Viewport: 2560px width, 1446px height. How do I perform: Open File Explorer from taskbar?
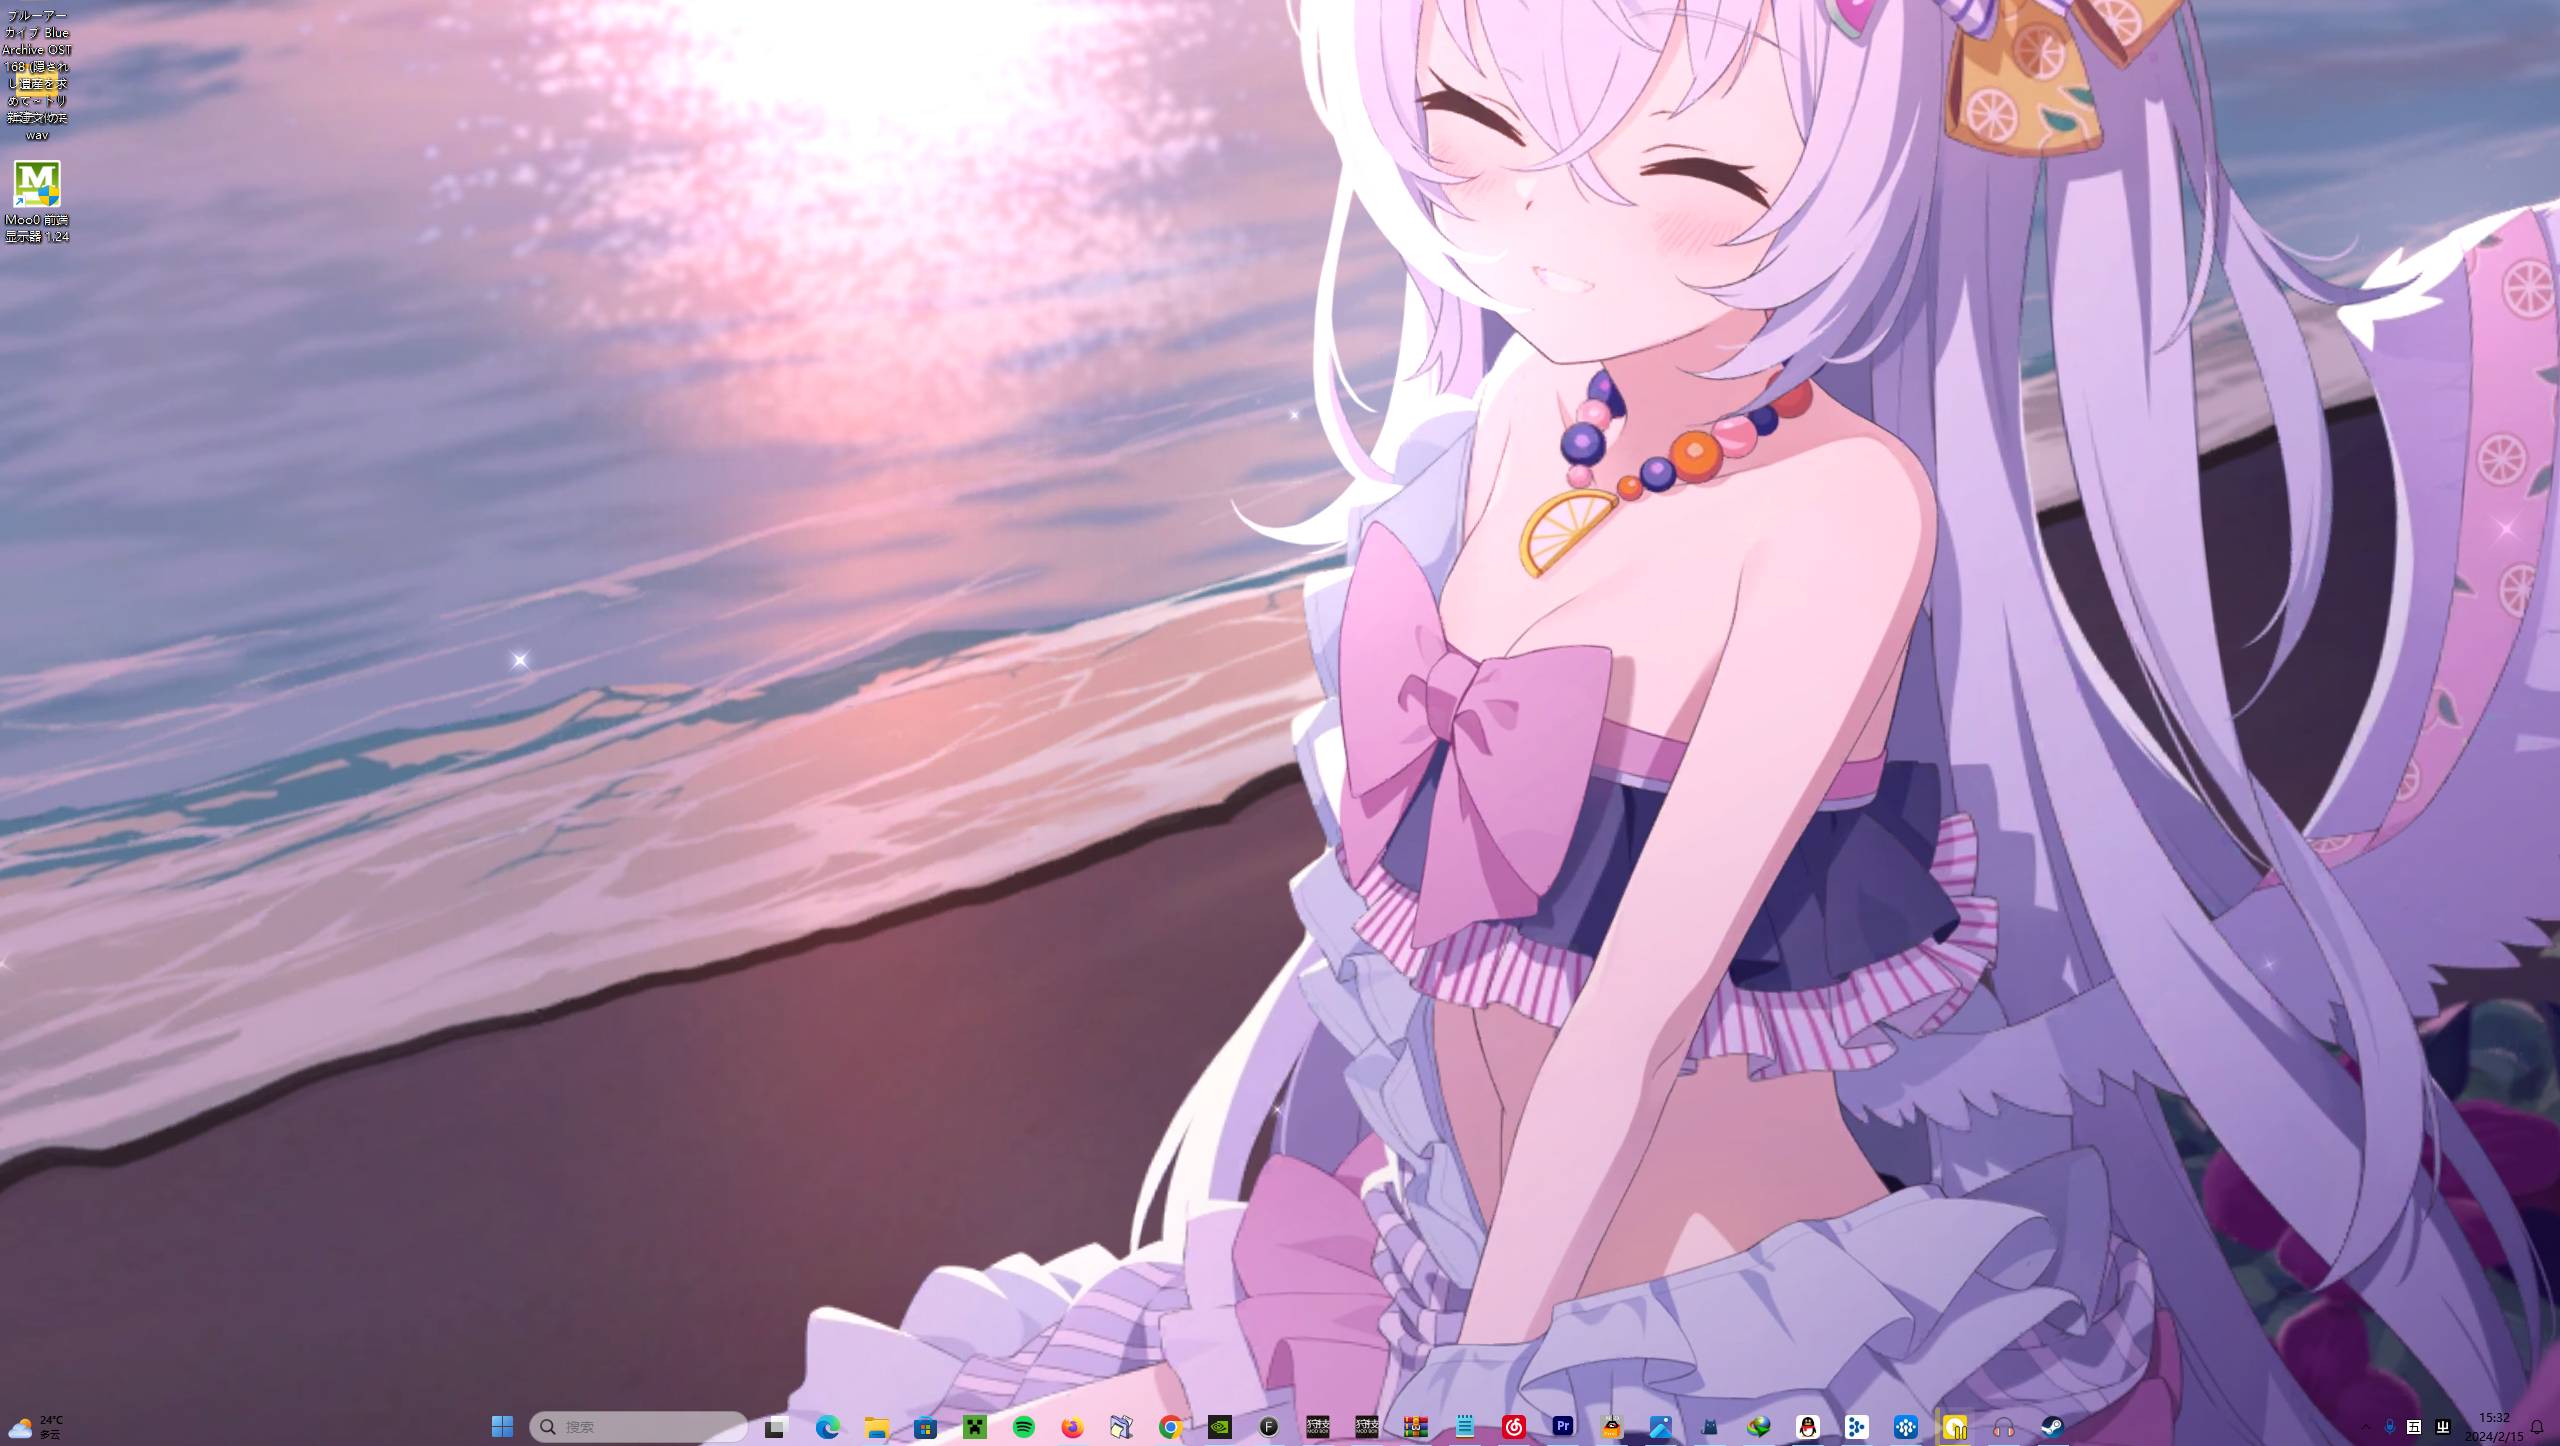tap(876, 1427)
